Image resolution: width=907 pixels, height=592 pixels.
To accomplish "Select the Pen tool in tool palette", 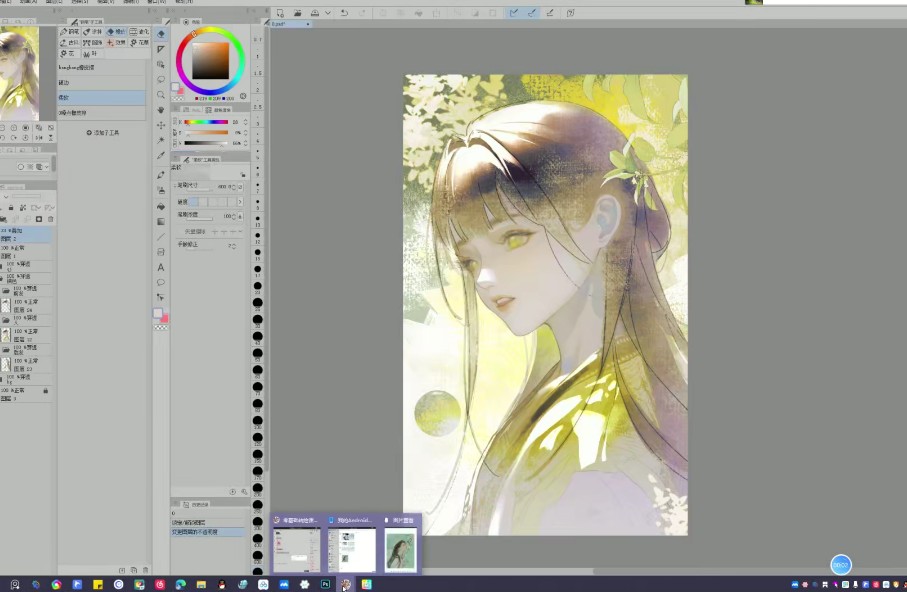I will click(x=161, y=174).
